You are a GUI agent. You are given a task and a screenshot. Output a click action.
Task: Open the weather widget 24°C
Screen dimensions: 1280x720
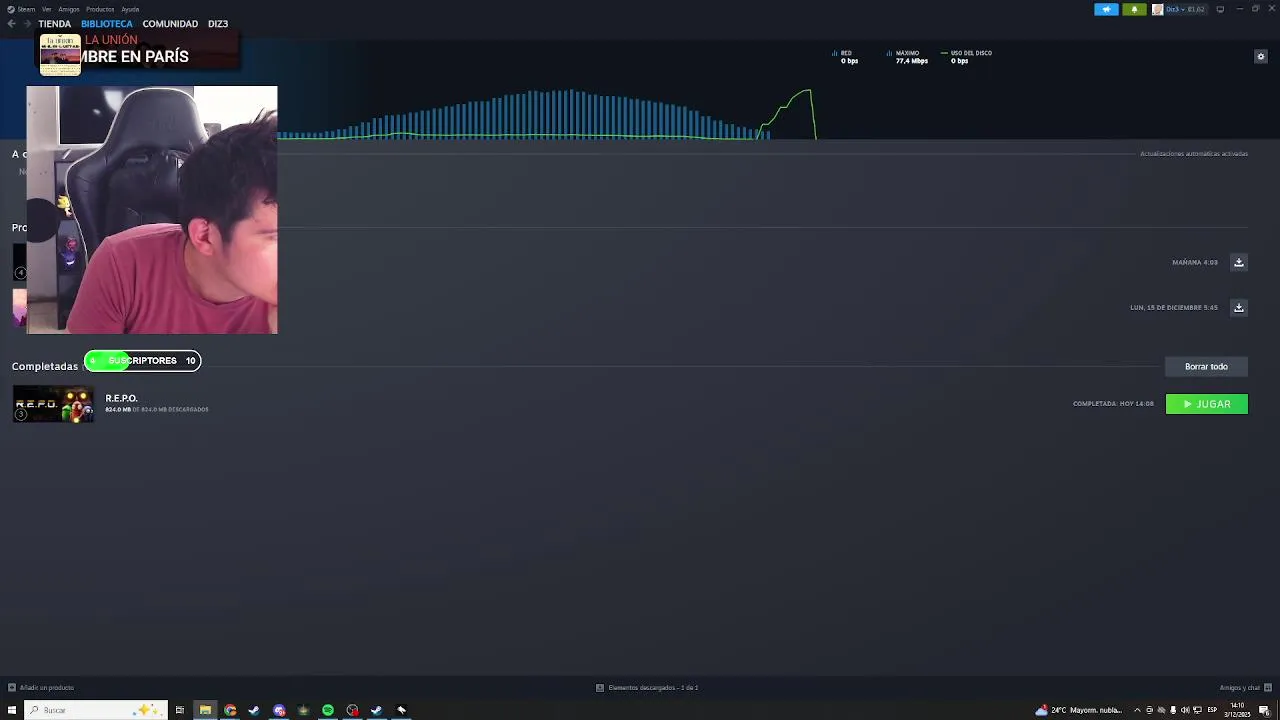pyautogui.click(x=1078, y=710)
